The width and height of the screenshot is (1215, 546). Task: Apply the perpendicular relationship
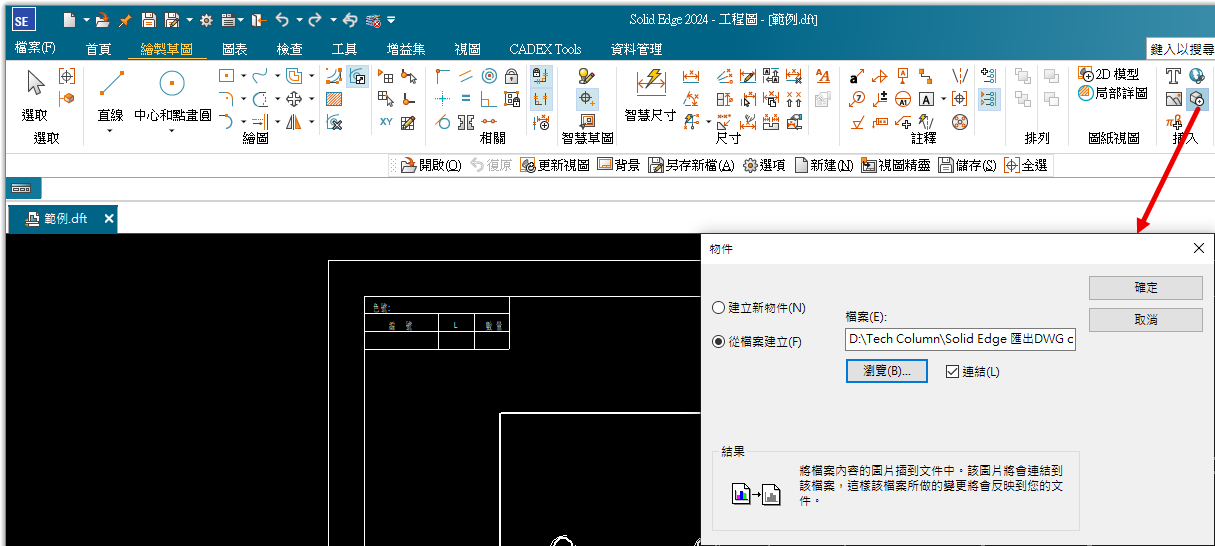(489, 99)
